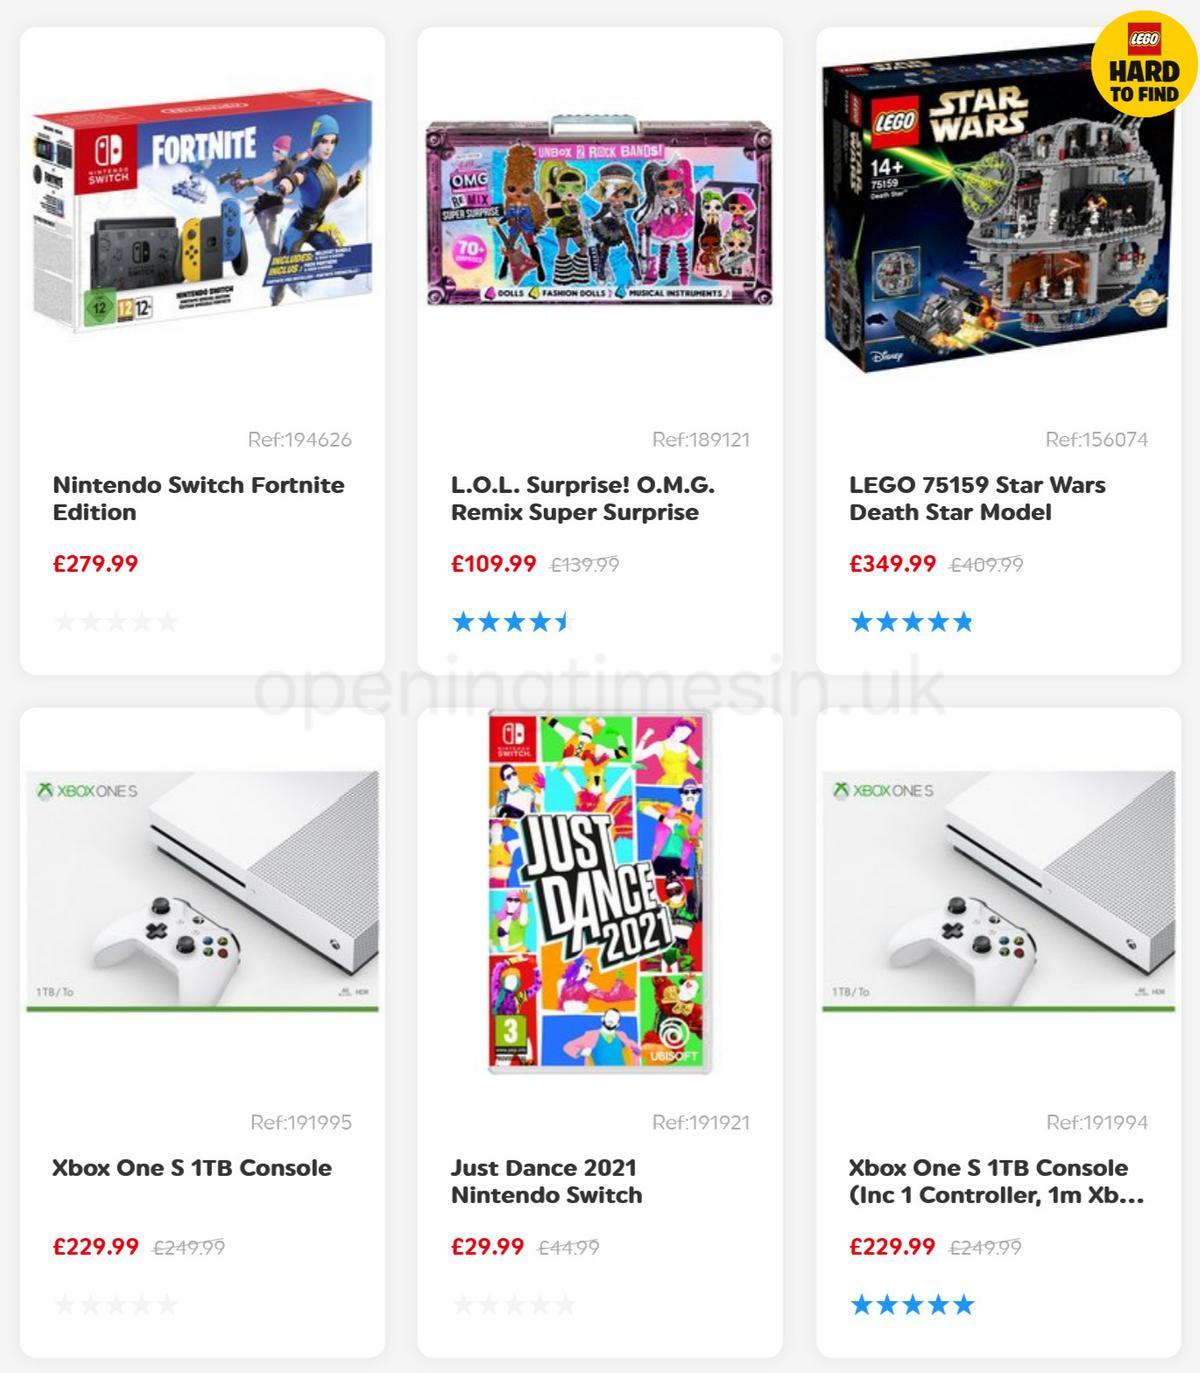1200x1373 pixels.
Task: Open LEGO 75159 Star Wars Death Star Model listing
Action: click(x=976, y=497)
